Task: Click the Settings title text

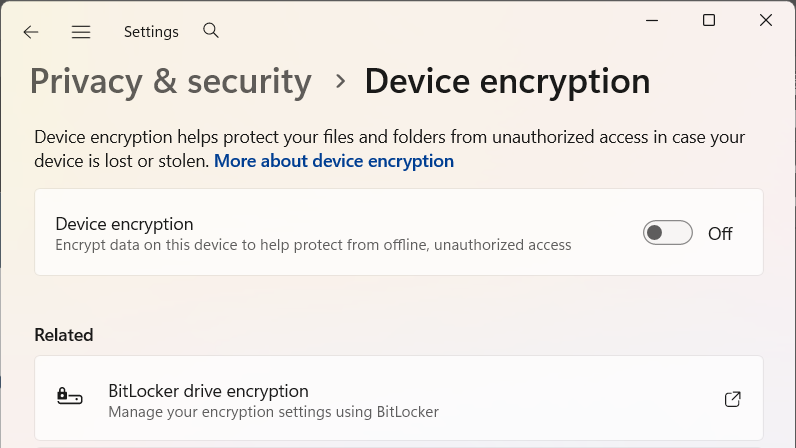Action: pos(151,32)
